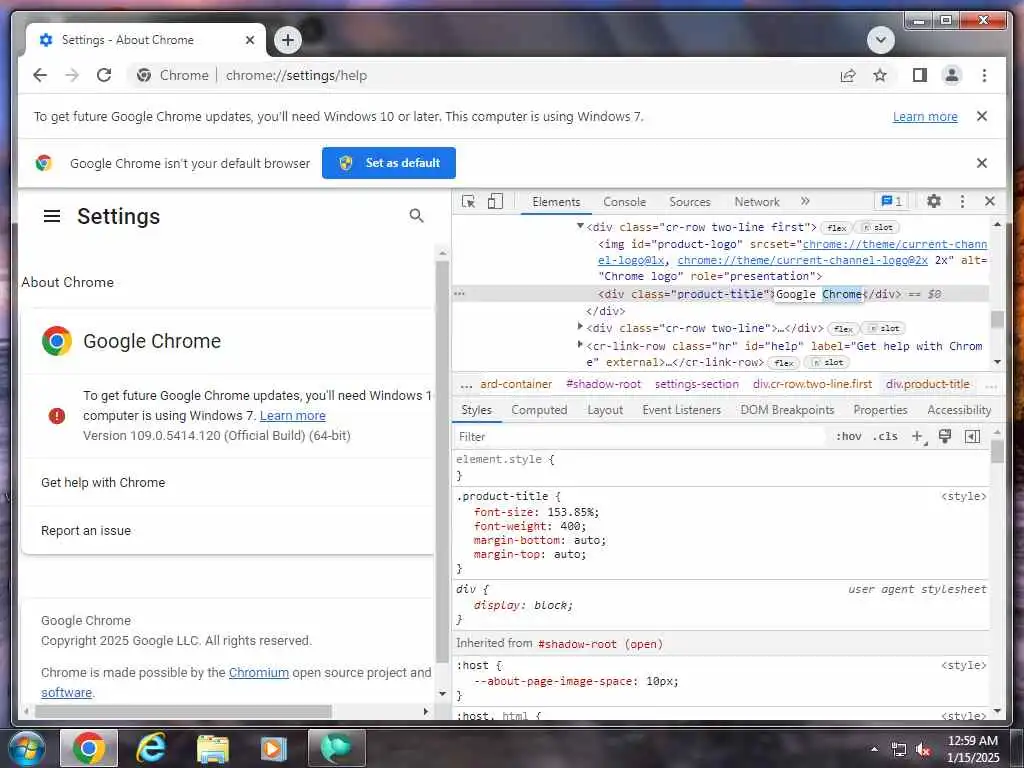Toggle the computed styles sidebar icon
Image resolution: width=1024 pixels, height=768 pixels.
click(x=972, y=436)
